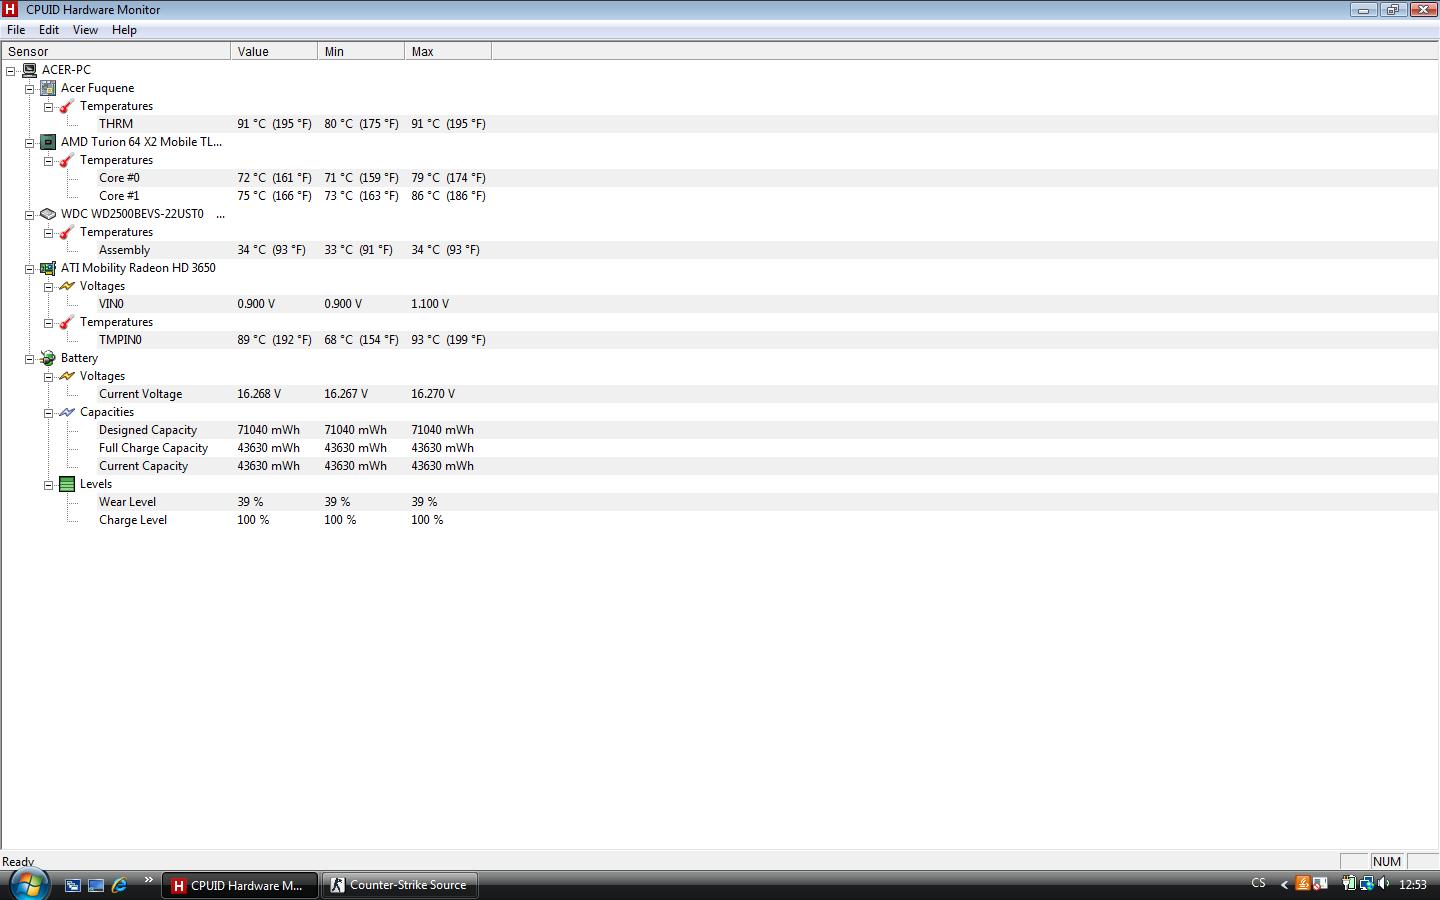The height and width of the screenshot is (900, 1440).
Task: Click the Max column header
Action: point(448,51)
